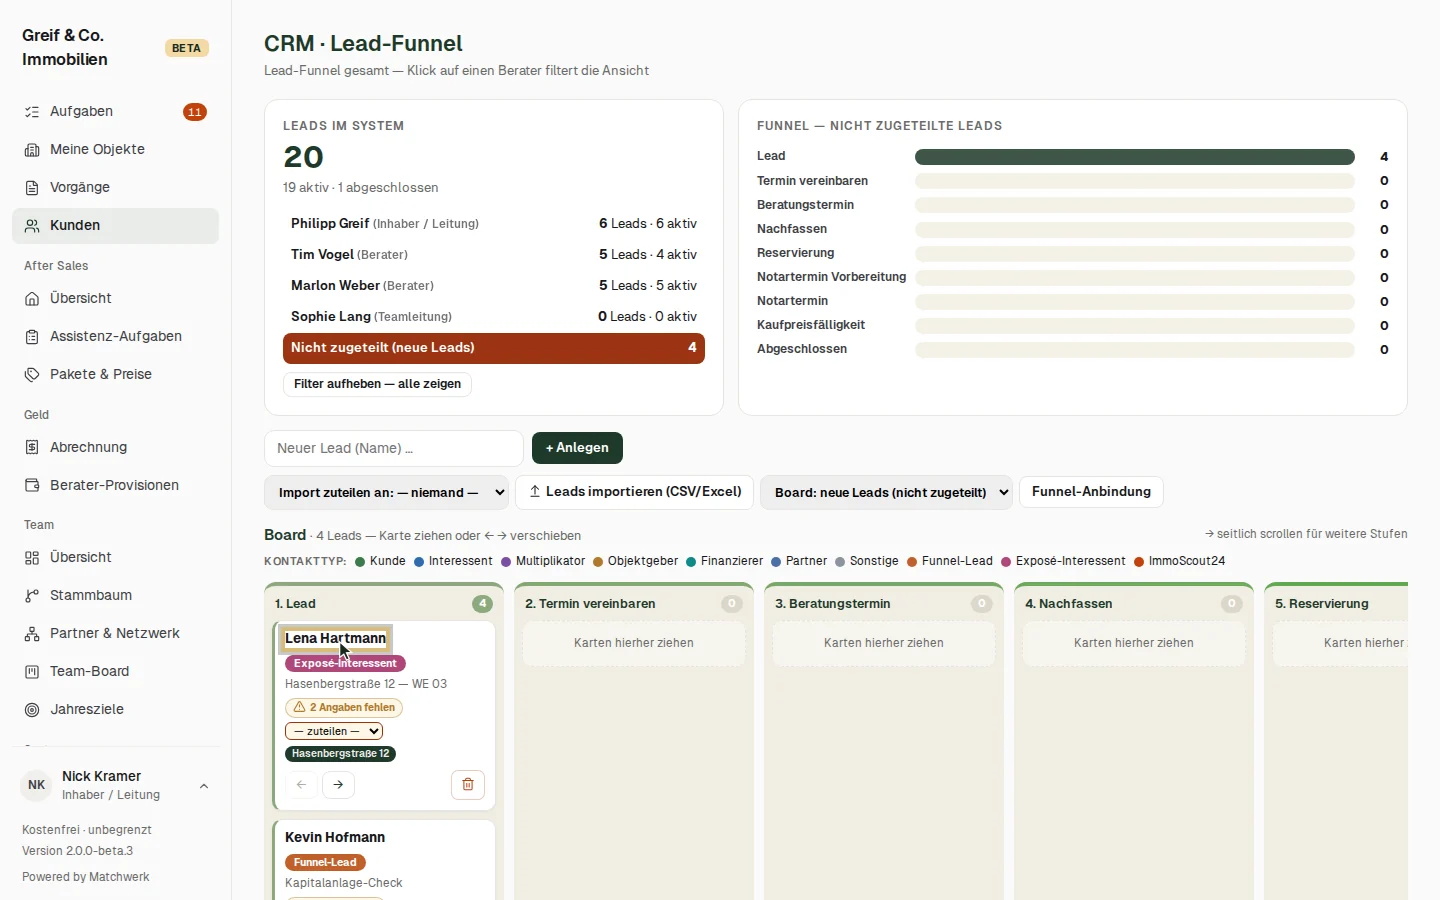Focus the Neuer Lead name input field
The image size is (1440, 900).
[x=394, y=448]
